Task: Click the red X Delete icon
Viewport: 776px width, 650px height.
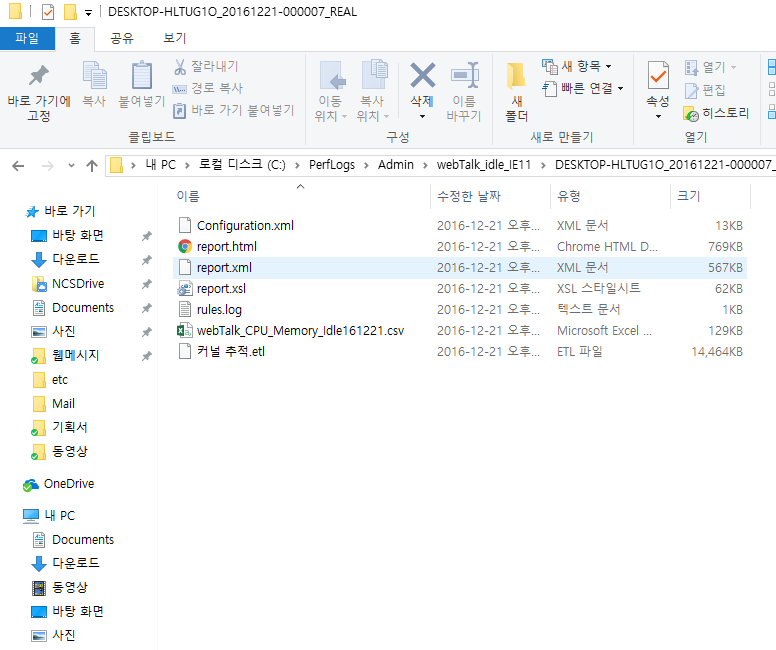Action: click(423, 75)
